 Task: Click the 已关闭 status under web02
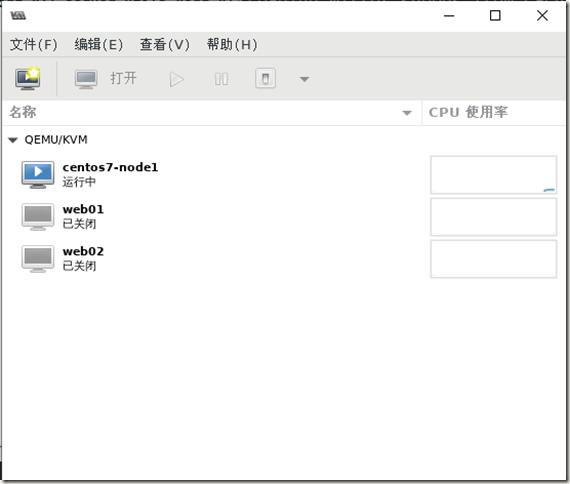79,266
